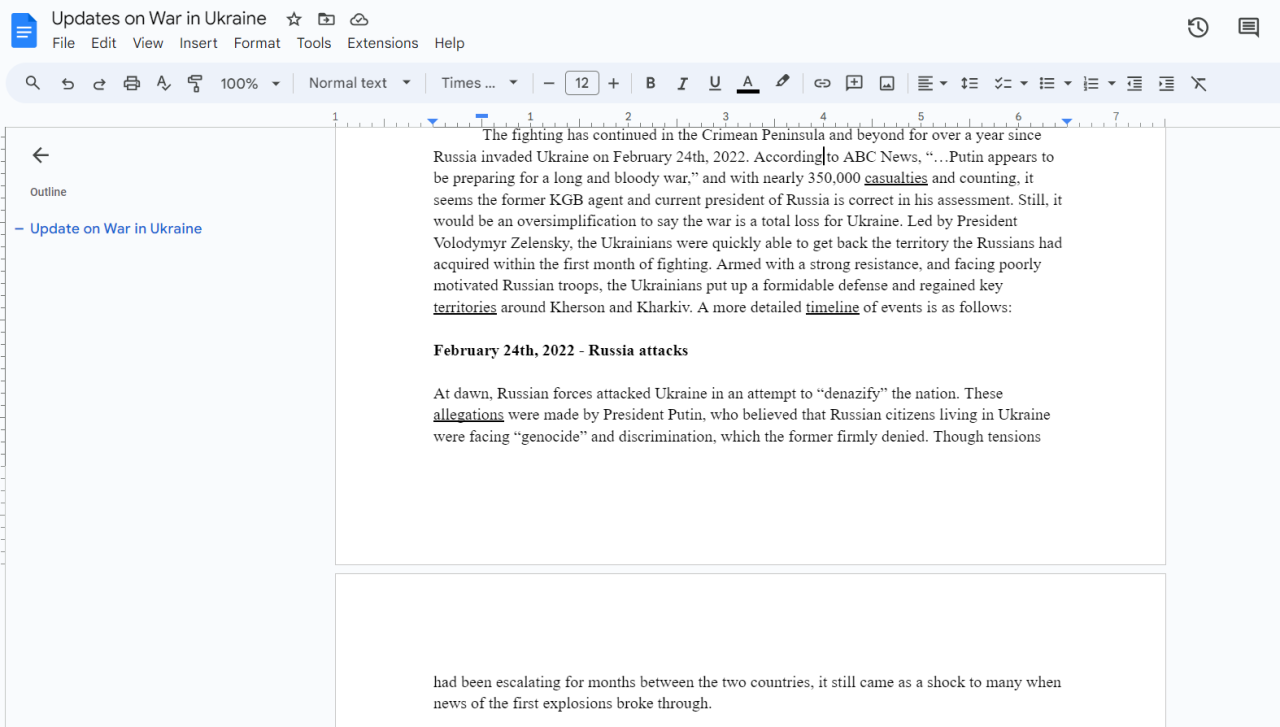Image resolution: width=1280 pixels, height=727 pixels.
Task: Click the undo arrow icon
Action: [x=67, y=84]
